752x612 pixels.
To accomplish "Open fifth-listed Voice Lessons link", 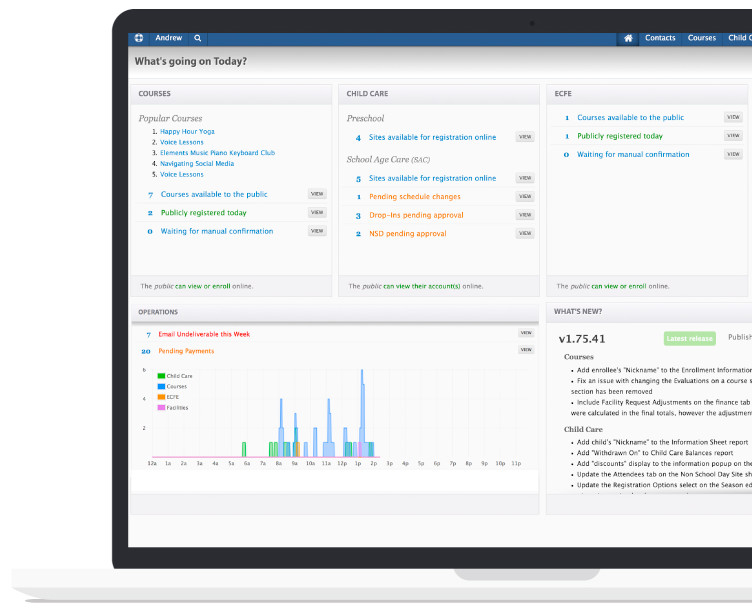I will (x=181, y=175).
